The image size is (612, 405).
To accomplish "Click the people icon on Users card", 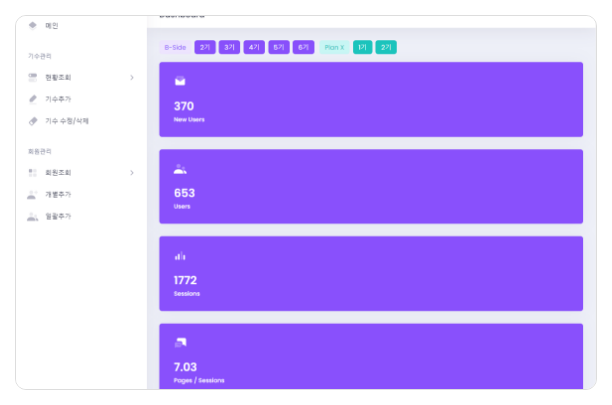I will [x=180, y=169].
